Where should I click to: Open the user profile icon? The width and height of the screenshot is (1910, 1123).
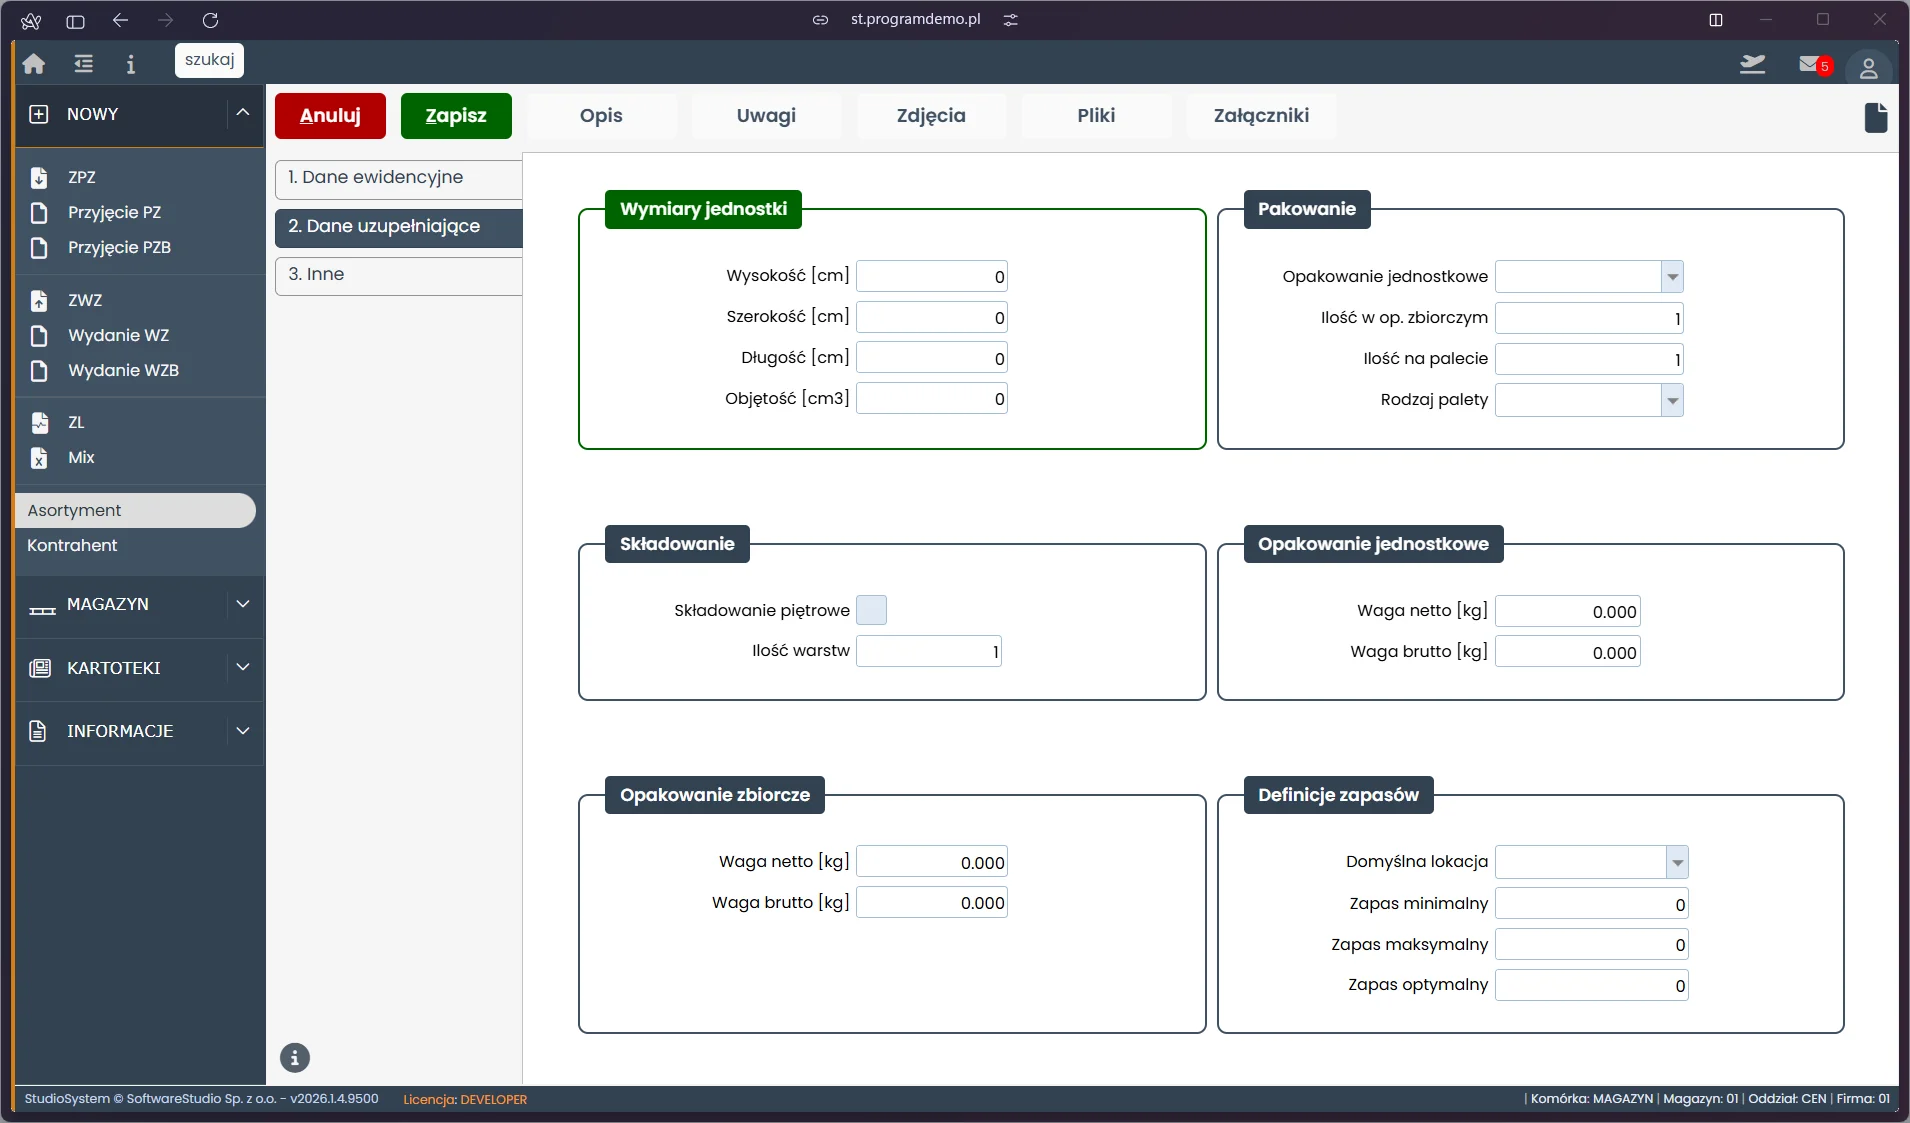point(1868,67)
